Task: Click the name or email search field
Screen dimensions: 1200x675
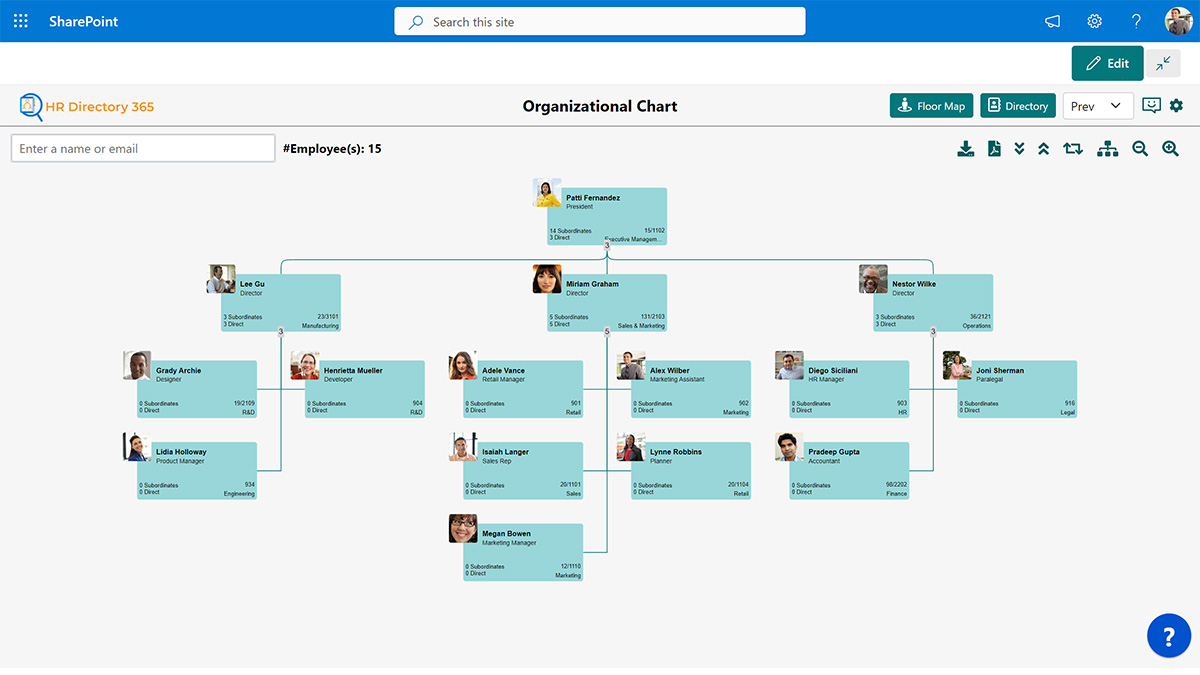Action: (x=143, y=147)
